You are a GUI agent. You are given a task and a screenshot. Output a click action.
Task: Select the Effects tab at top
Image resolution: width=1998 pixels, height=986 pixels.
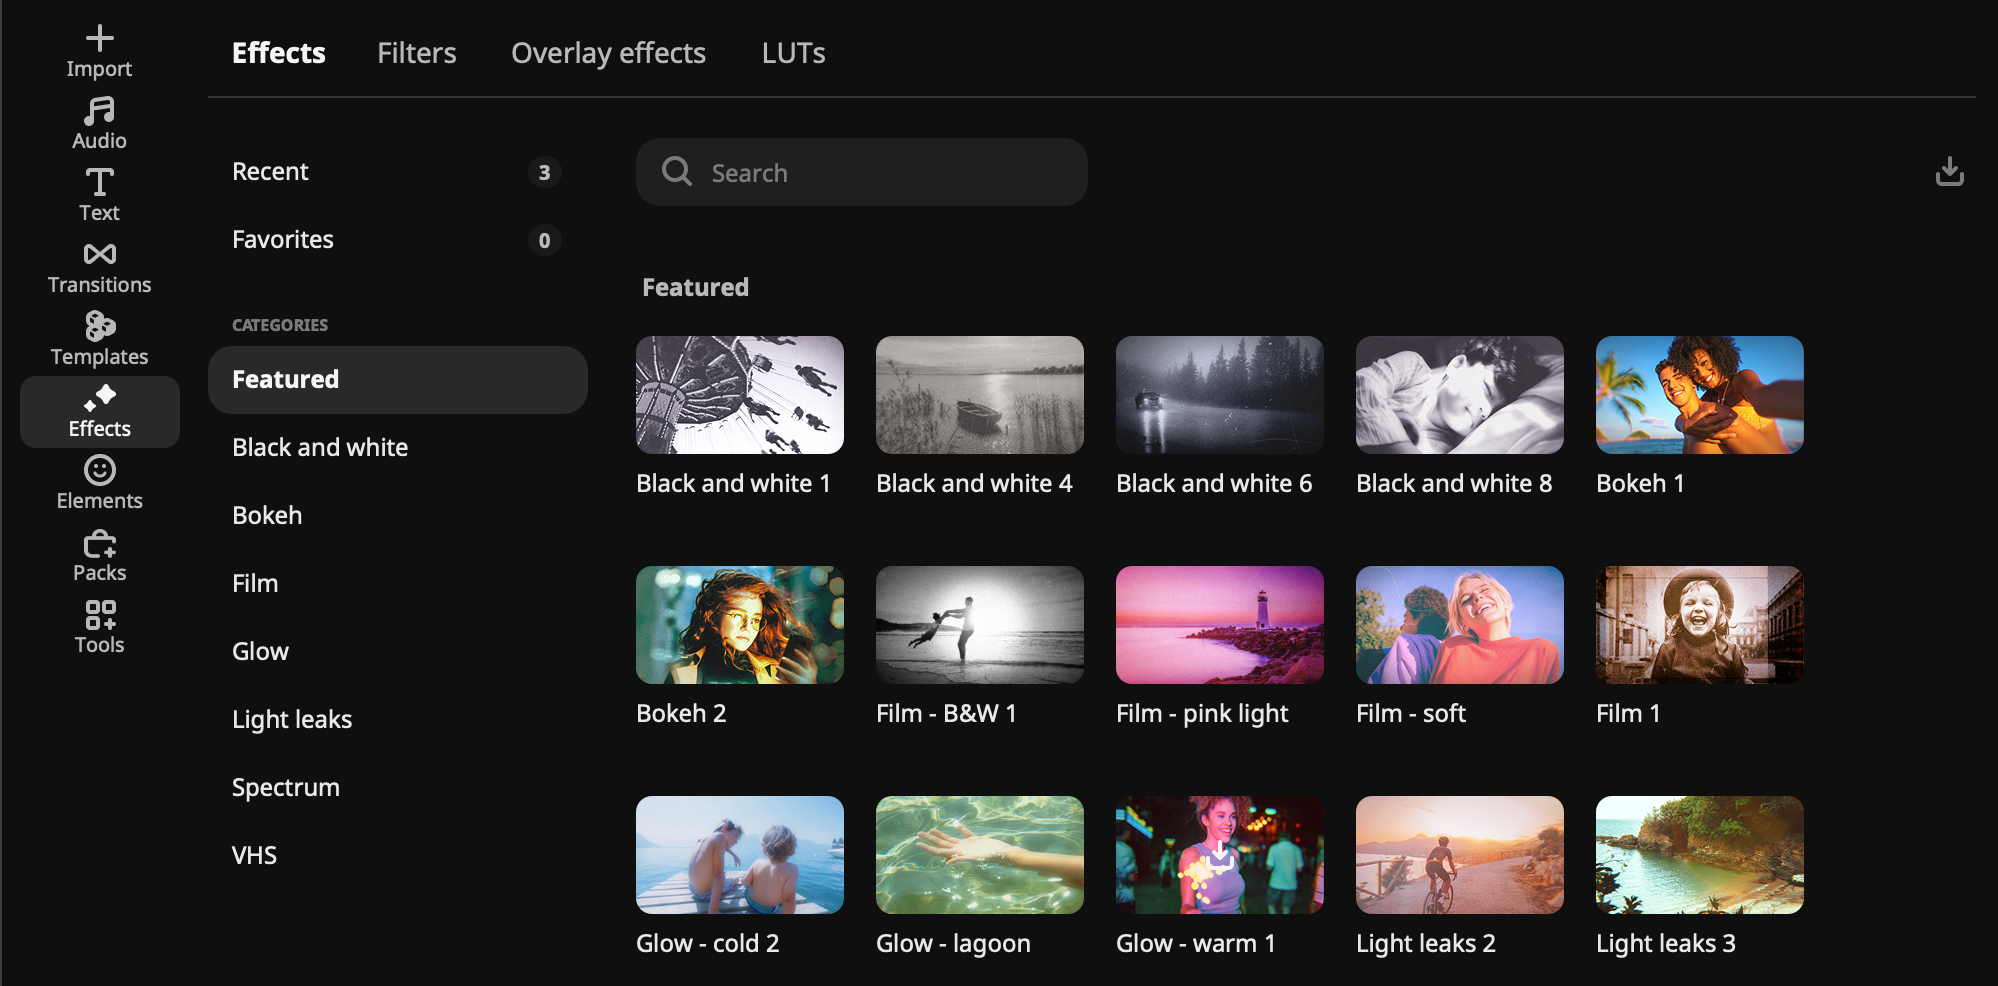[x=279, y=53]
